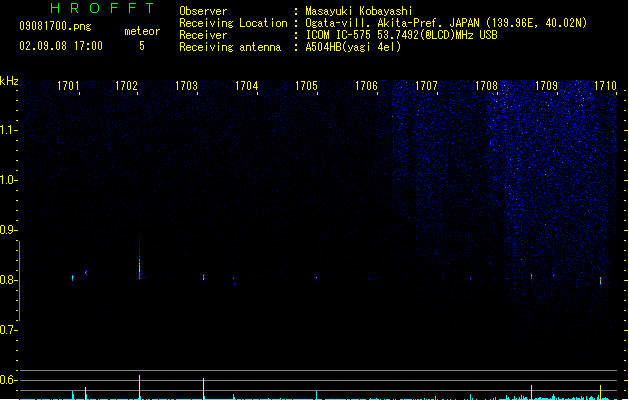Click receiver value ICOM IC-575 53.7492 MHz

(401, 35)
